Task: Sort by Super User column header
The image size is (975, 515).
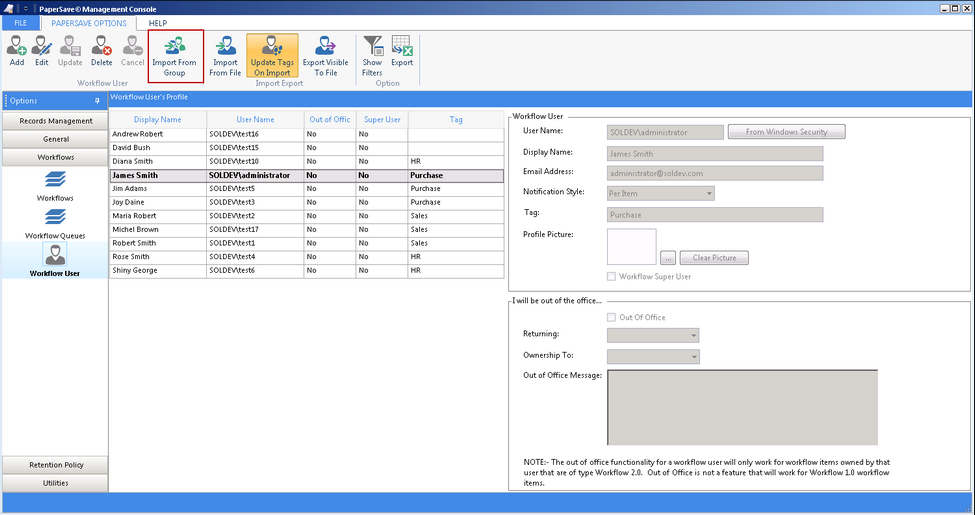Action: [382, 119]
